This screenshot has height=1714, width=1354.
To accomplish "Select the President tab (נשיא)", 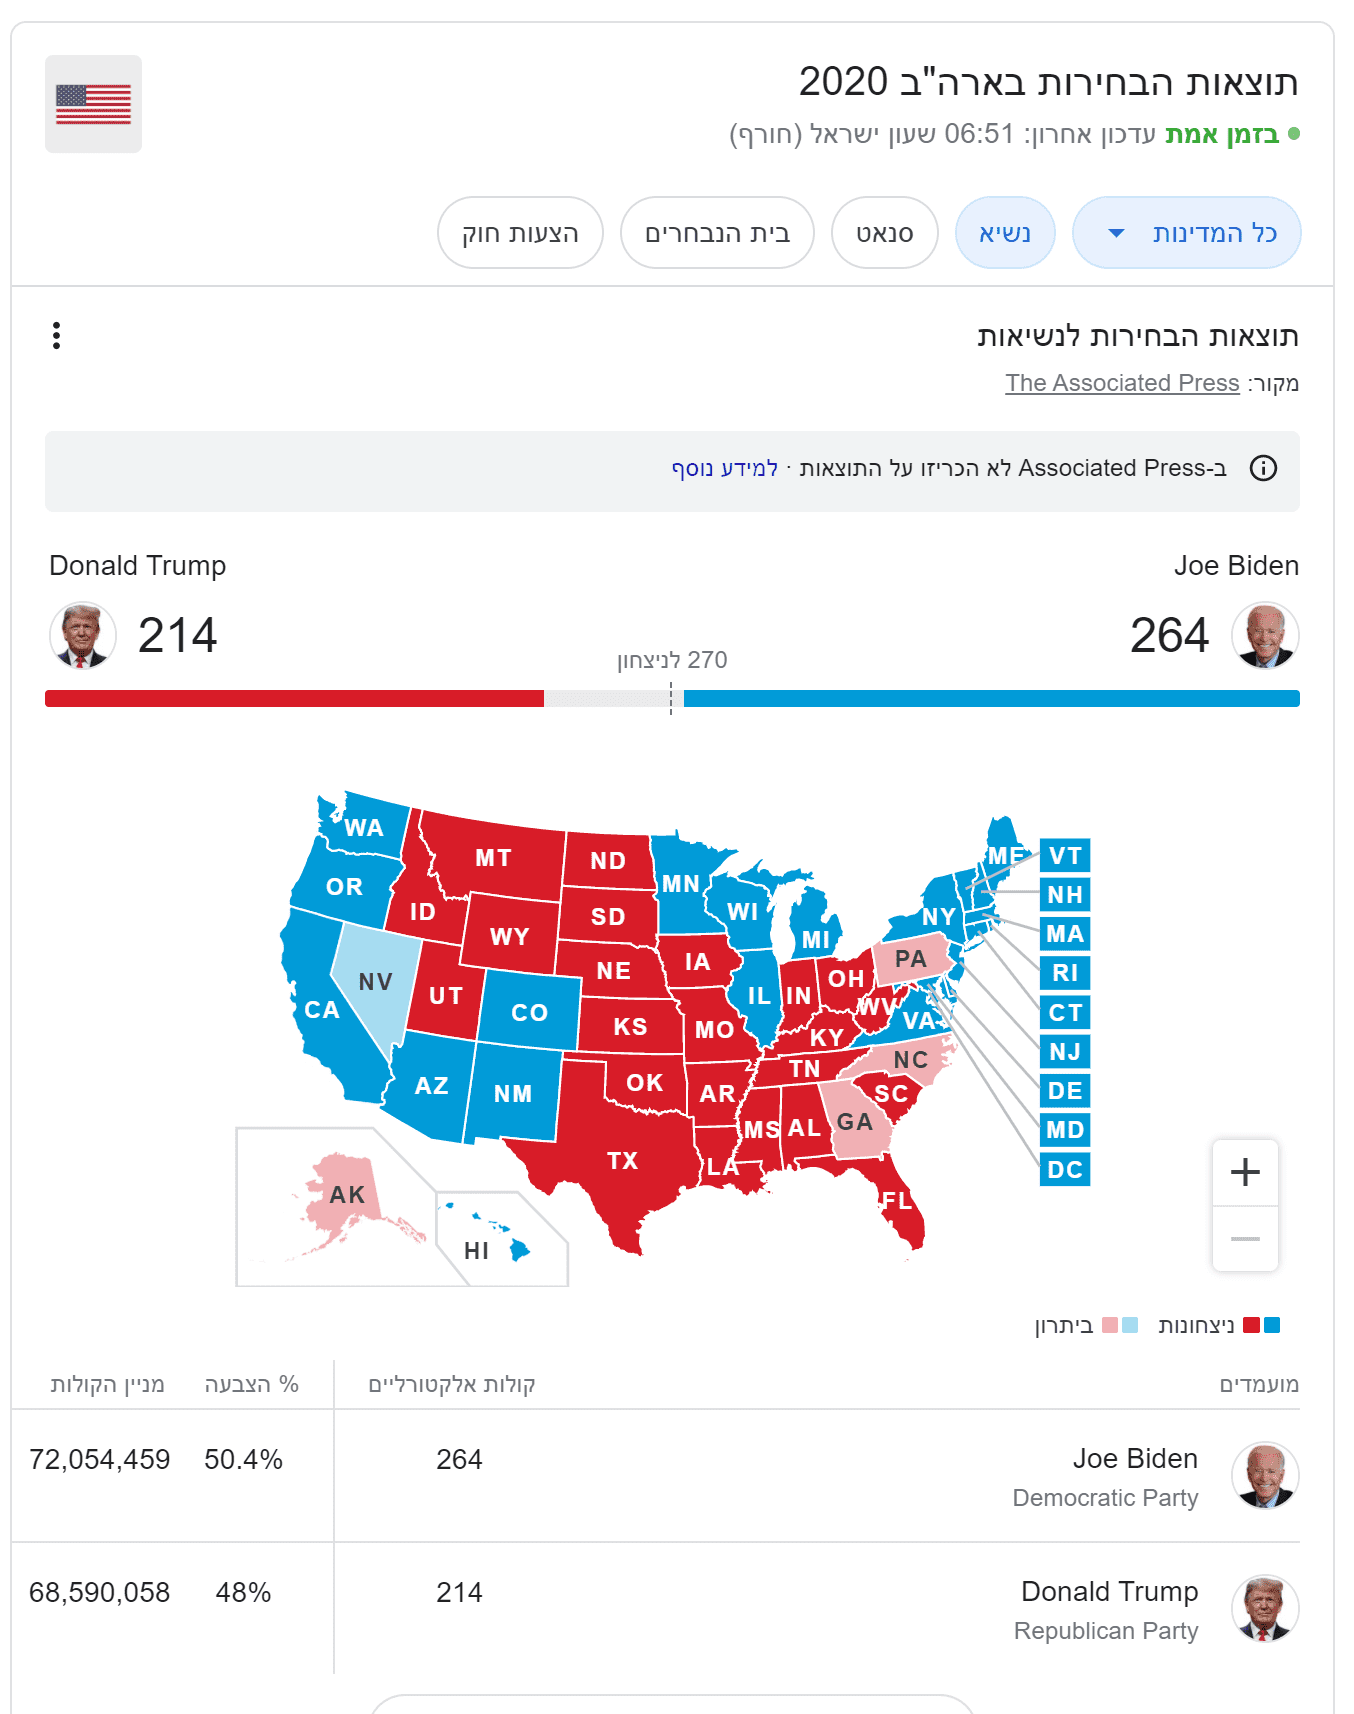I will tap(1004, 233).
